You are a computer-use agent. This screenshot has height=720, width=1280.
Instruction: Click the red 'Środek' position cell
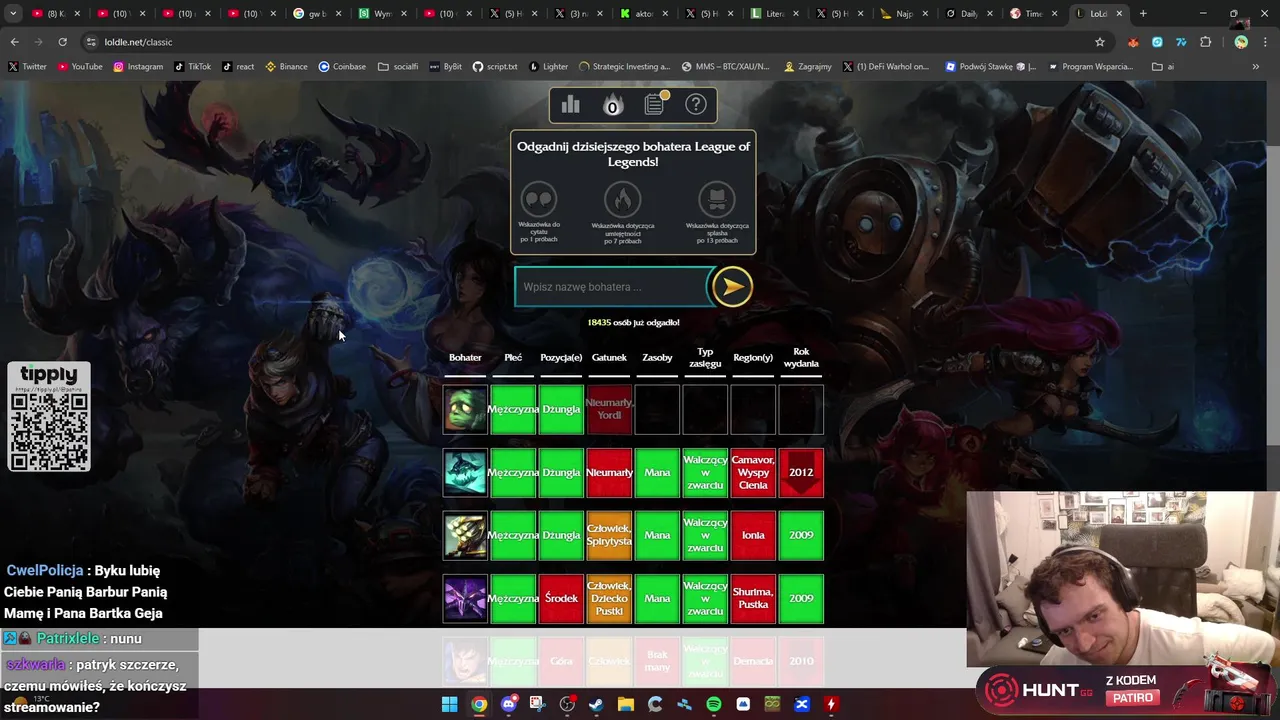click(561, 598)
